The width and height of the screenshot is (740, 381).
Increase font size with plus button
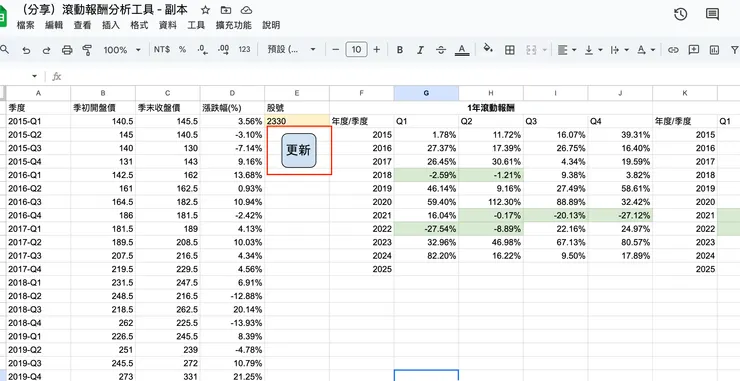pyautogui.click(x=377, y=50)
